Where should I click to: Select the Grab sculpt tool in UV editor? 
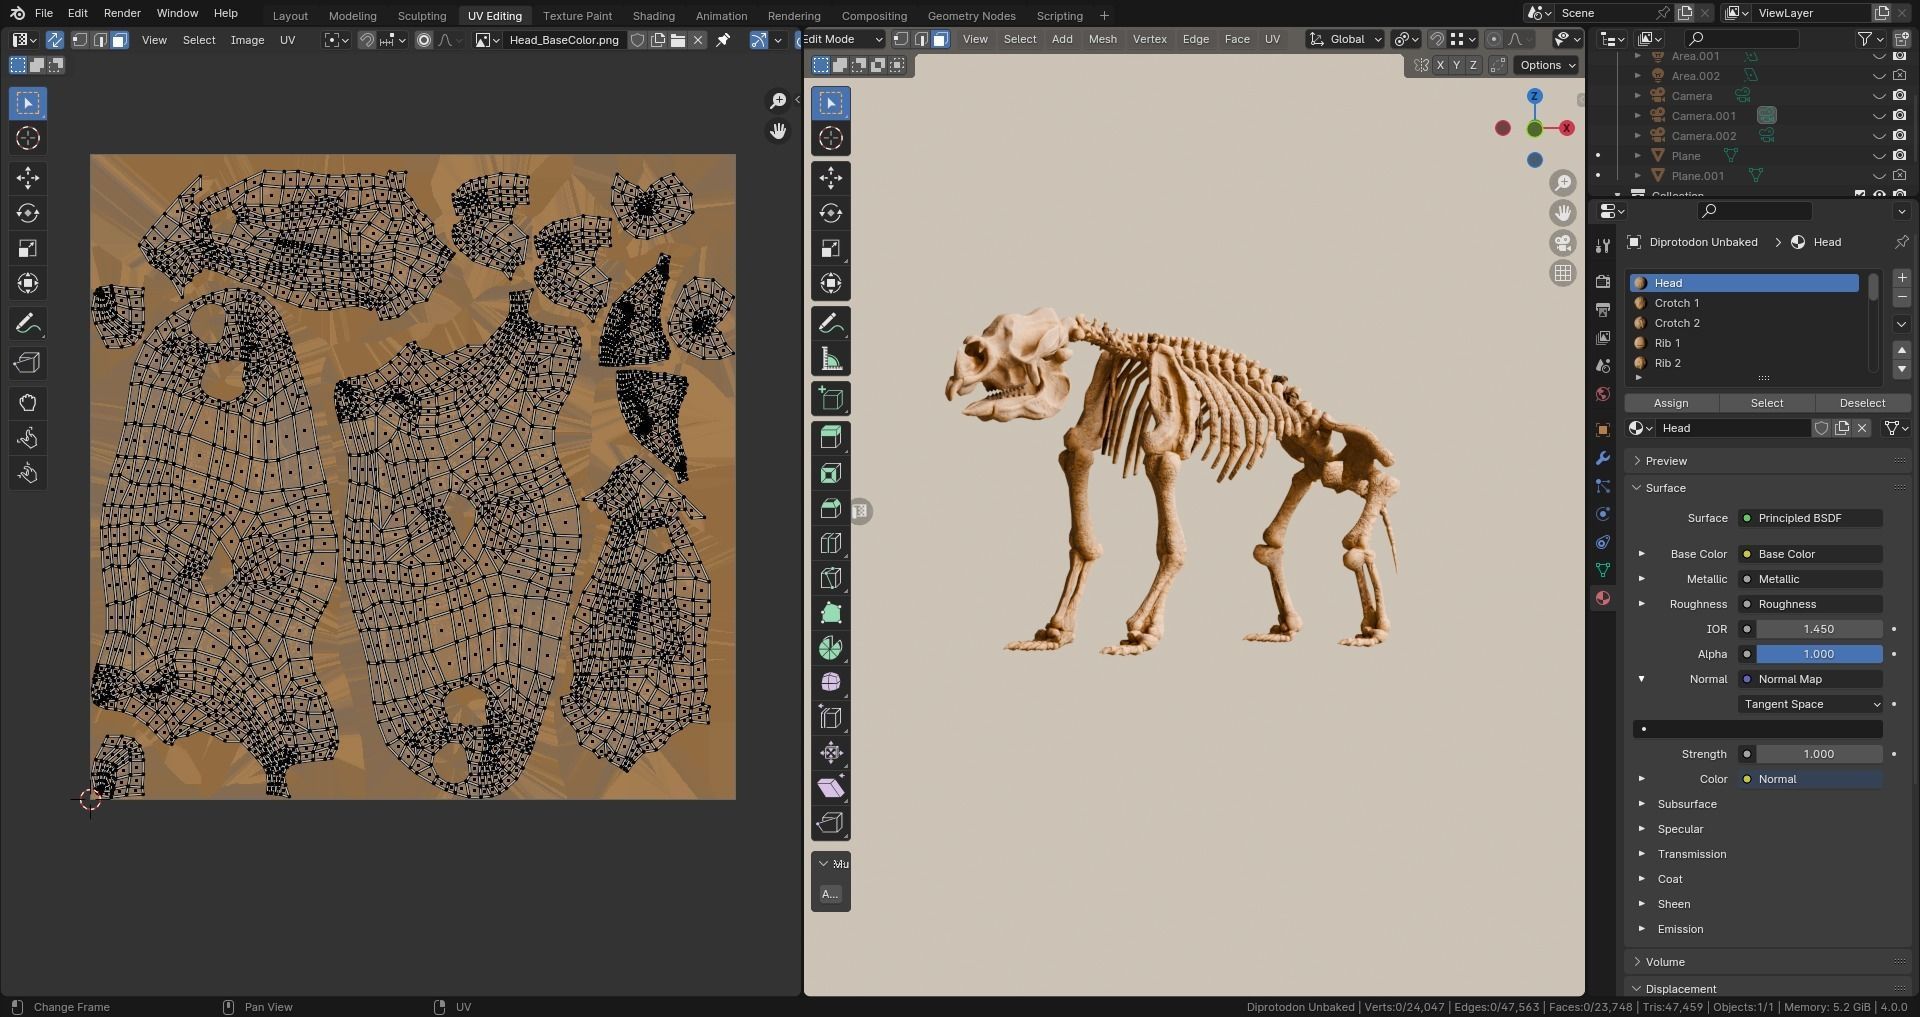pyautogui.click(x=28, y=403)
